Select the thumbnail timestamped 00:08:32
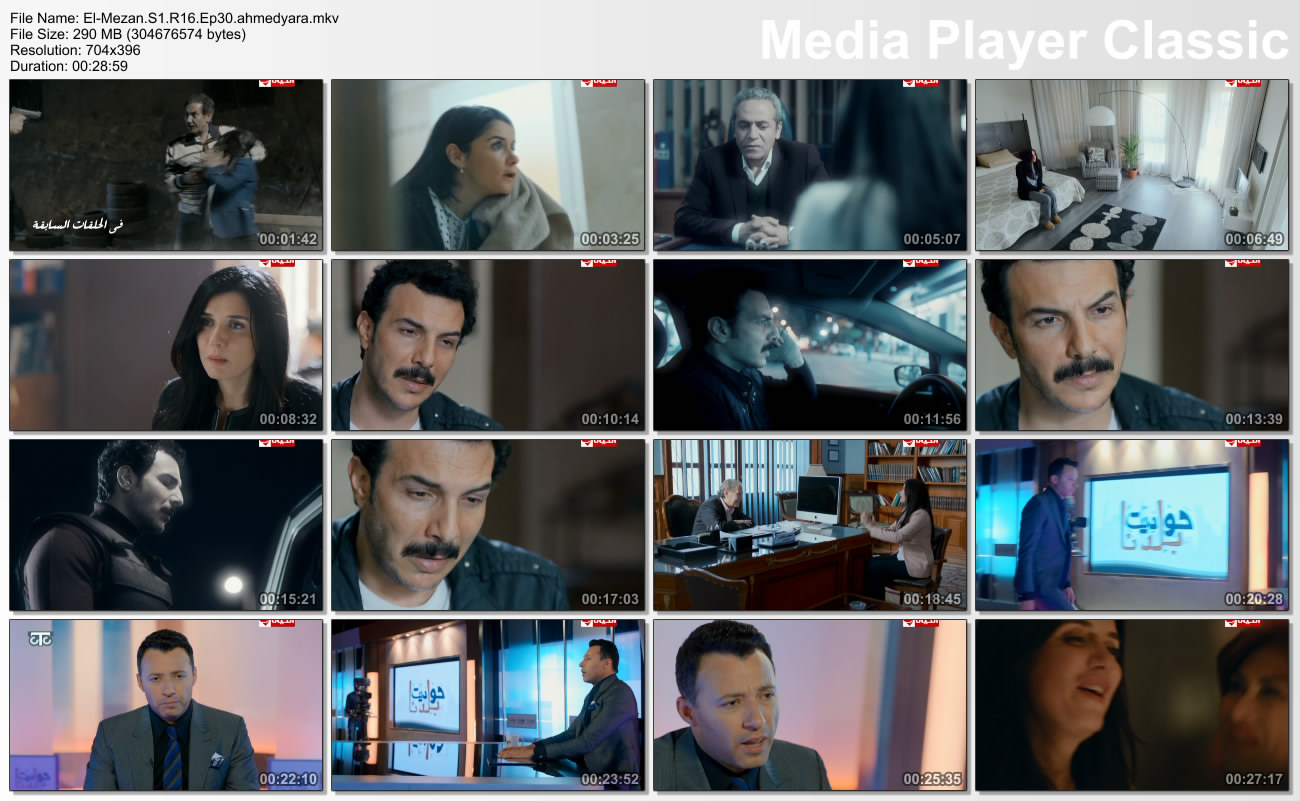Viewport: 1300px width, 801px height. point(166,345)
